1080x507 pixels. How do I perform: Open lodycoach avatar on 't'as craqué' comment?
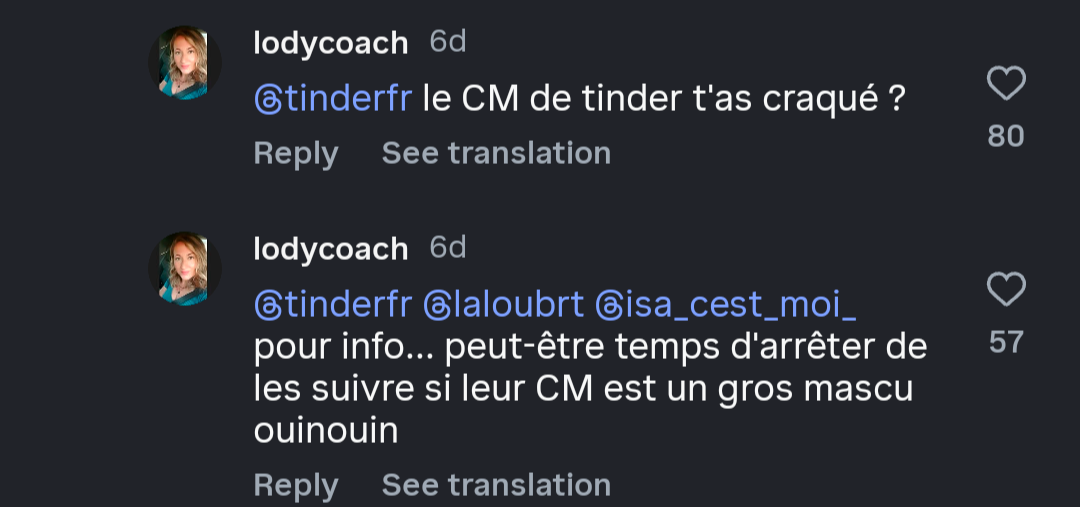point(185,63)
